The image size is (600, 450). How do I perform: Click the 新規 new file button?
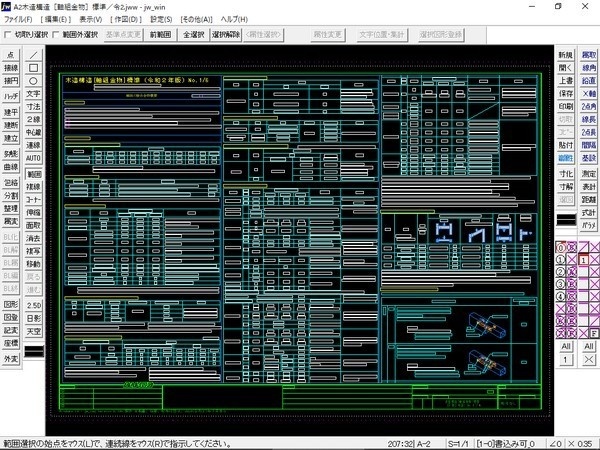coord(566,55)
